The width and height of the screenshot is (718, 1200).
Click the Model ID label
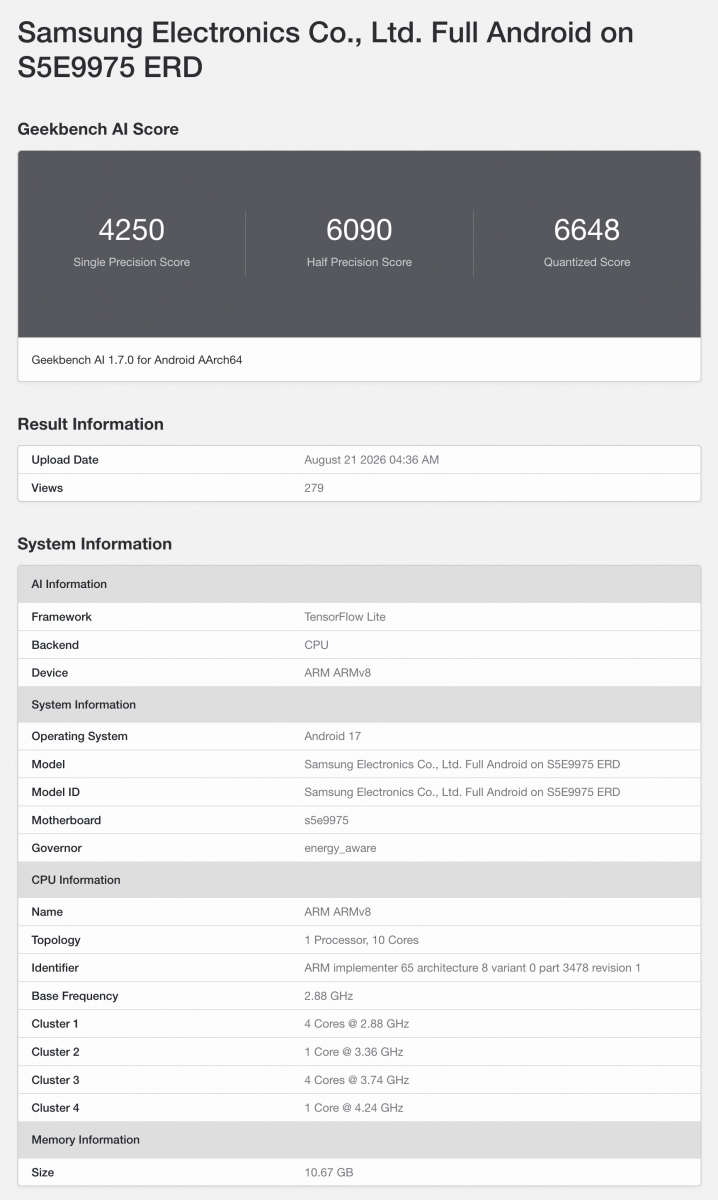coord(55,792)
